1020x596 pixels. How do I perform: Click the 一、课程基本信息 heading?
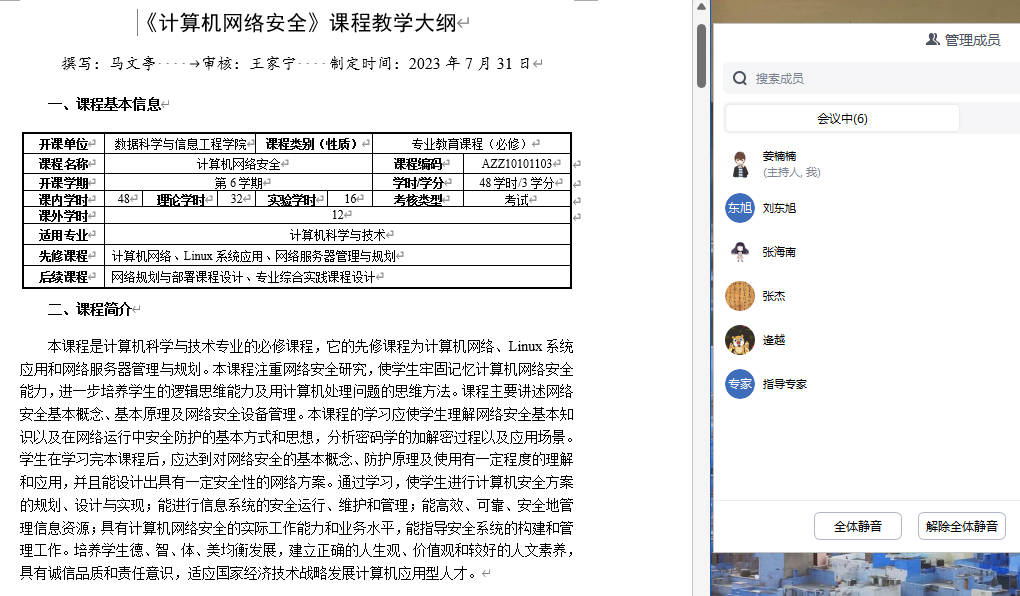[104, 104]
